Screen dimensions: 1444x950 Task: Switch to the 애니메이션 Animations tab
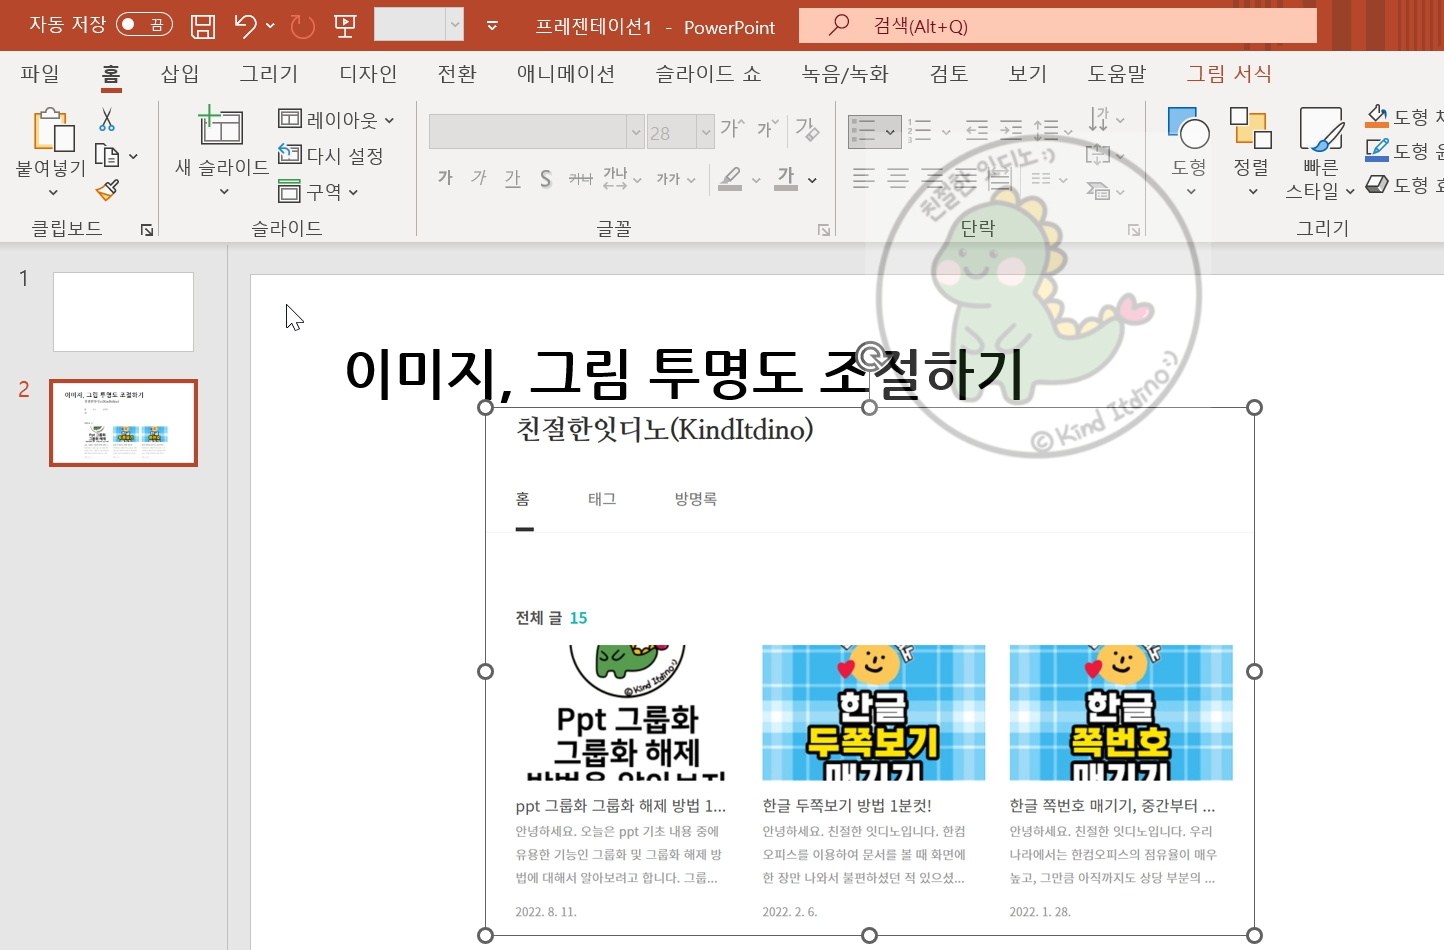(x=566, y=74)
